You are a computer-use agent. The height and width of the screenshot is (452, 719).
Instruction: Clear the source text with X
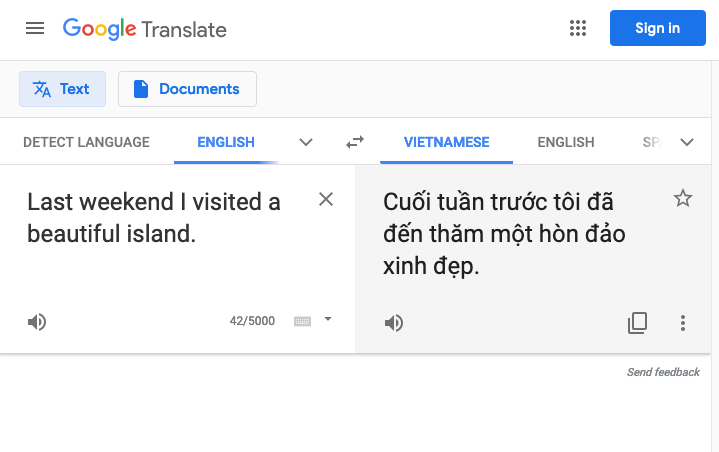326,199
